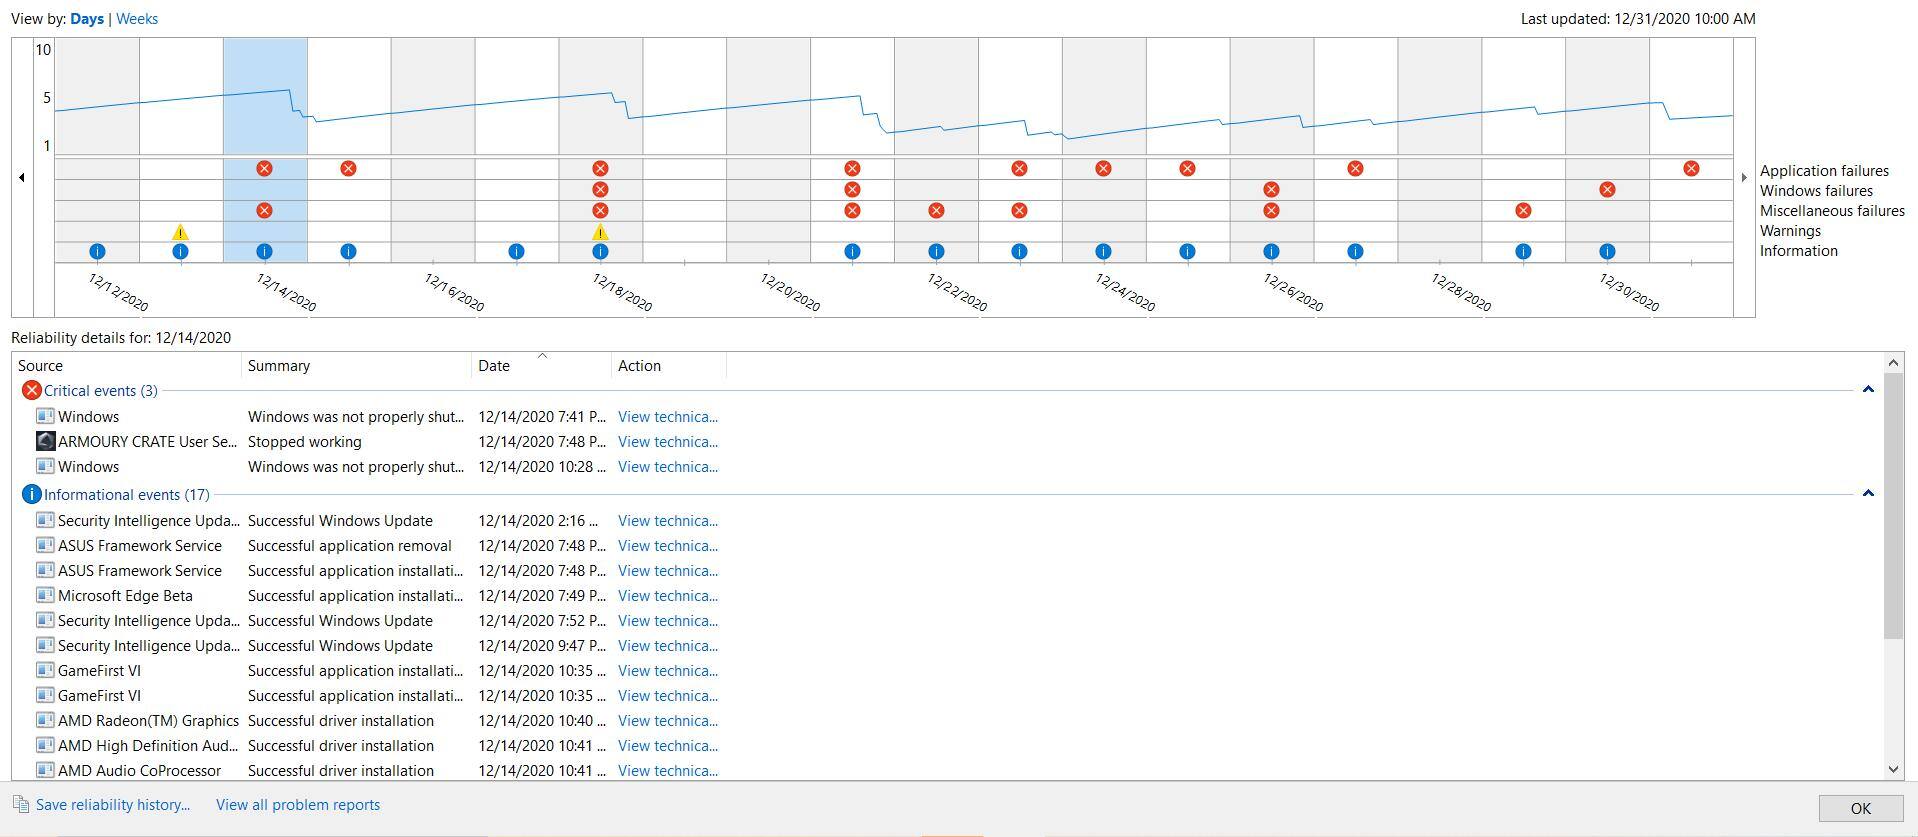Click the Informational events blue info icon
The image size is (1918, 837).
31,495
